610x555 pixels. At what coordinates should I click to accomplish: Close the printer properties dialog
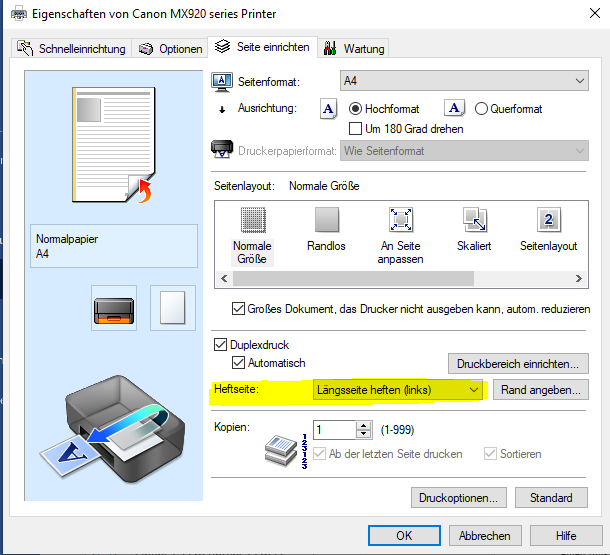pos(594,13)
